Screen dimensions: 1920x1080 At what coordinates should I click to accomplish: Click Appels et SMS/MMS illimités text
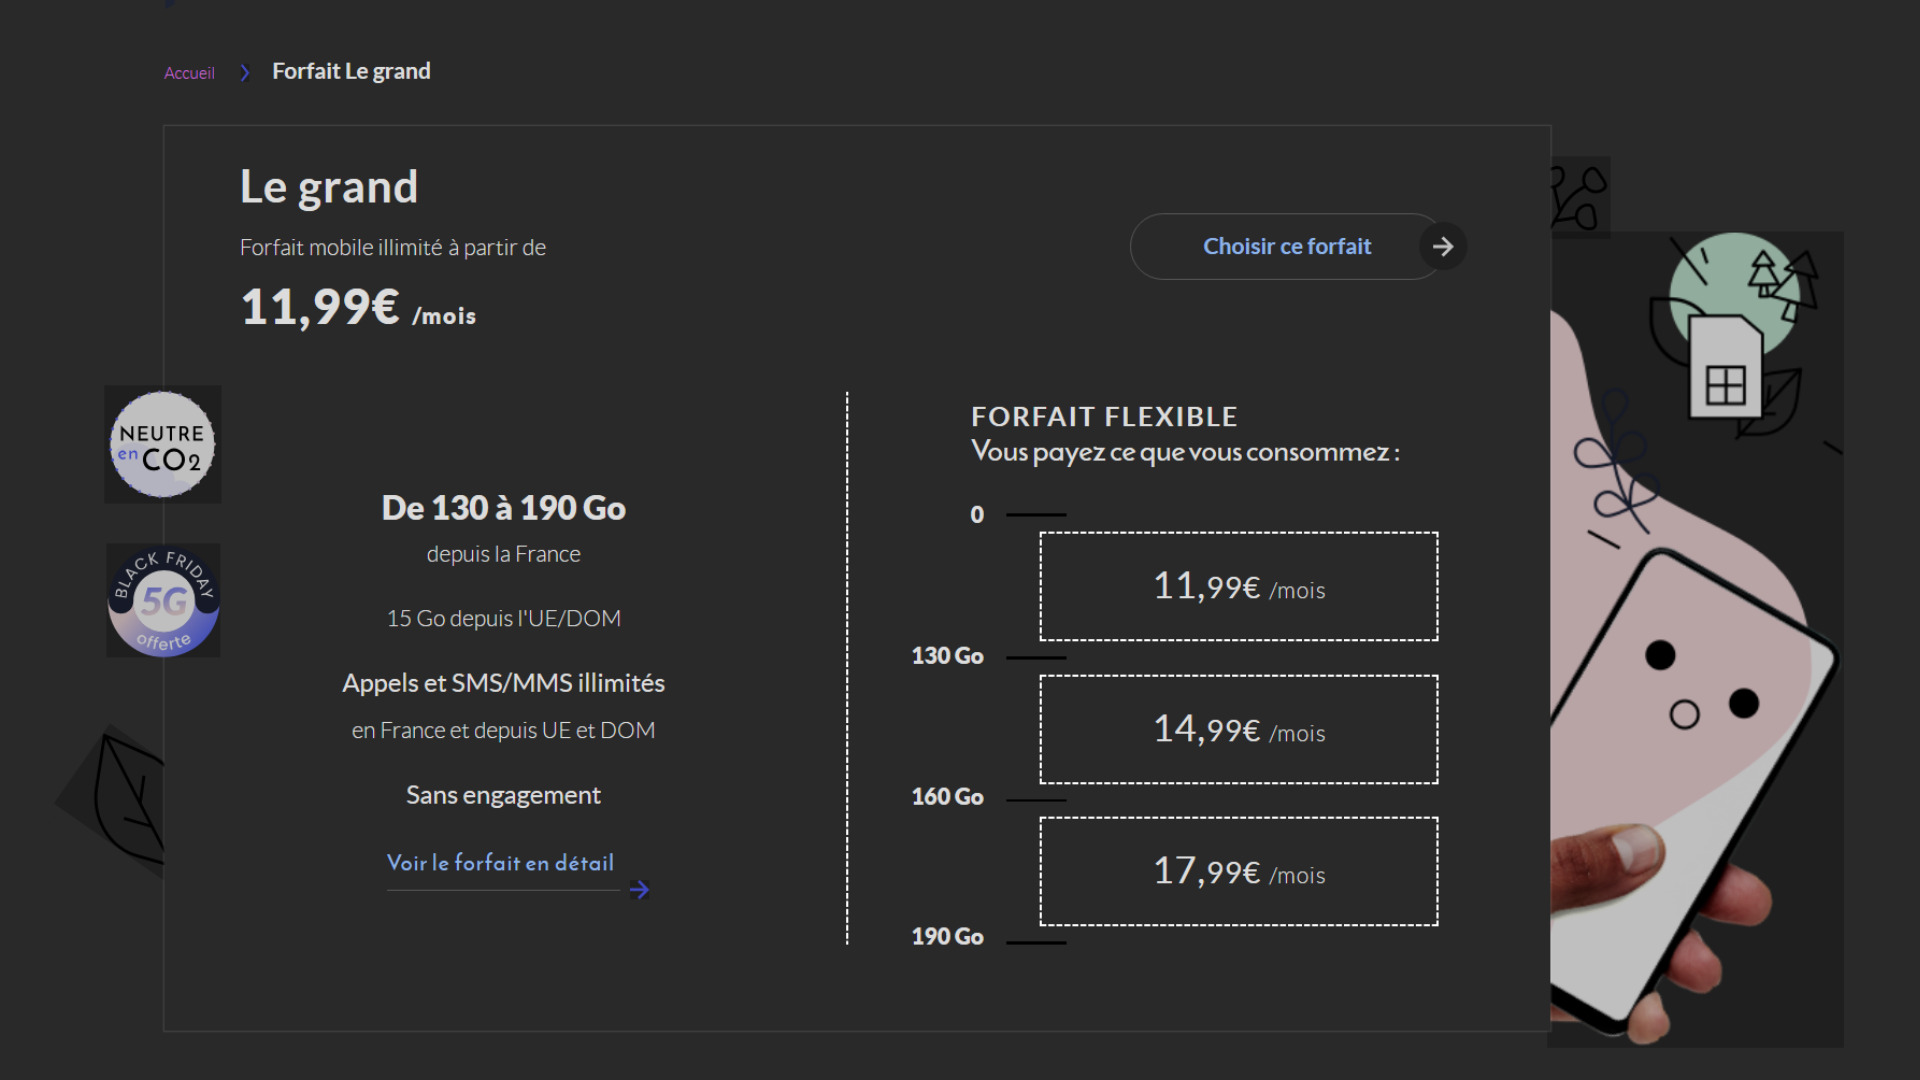(x=503, y=683)
